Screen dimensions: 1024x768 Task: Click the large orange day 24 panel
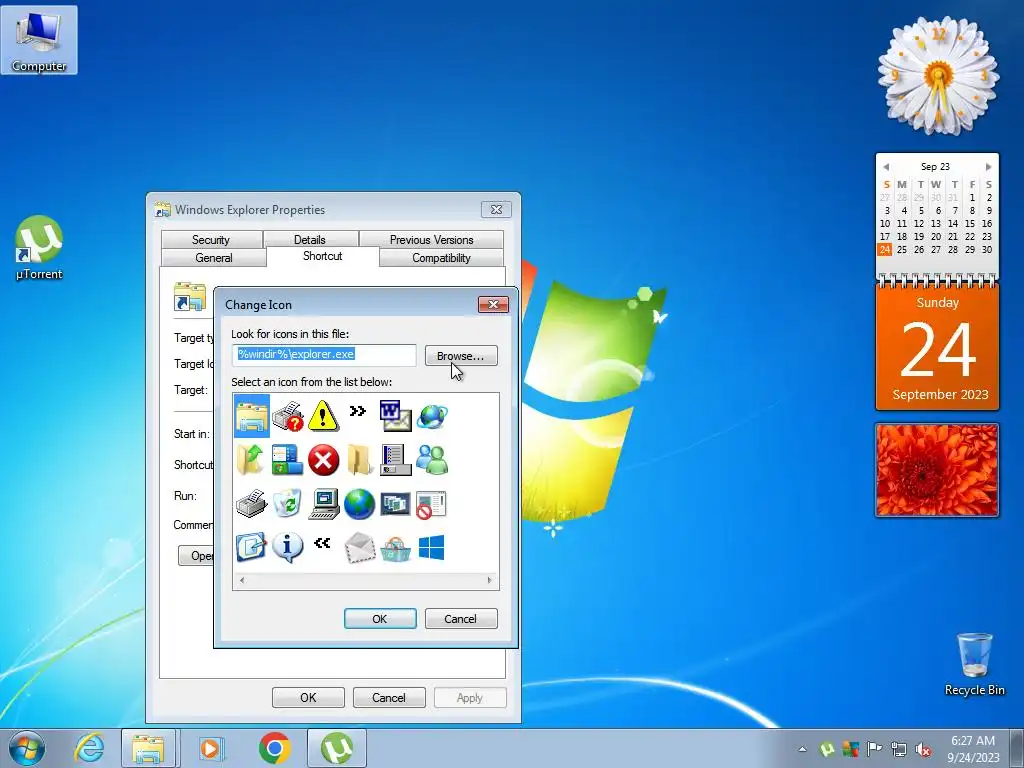pos(937,347)
